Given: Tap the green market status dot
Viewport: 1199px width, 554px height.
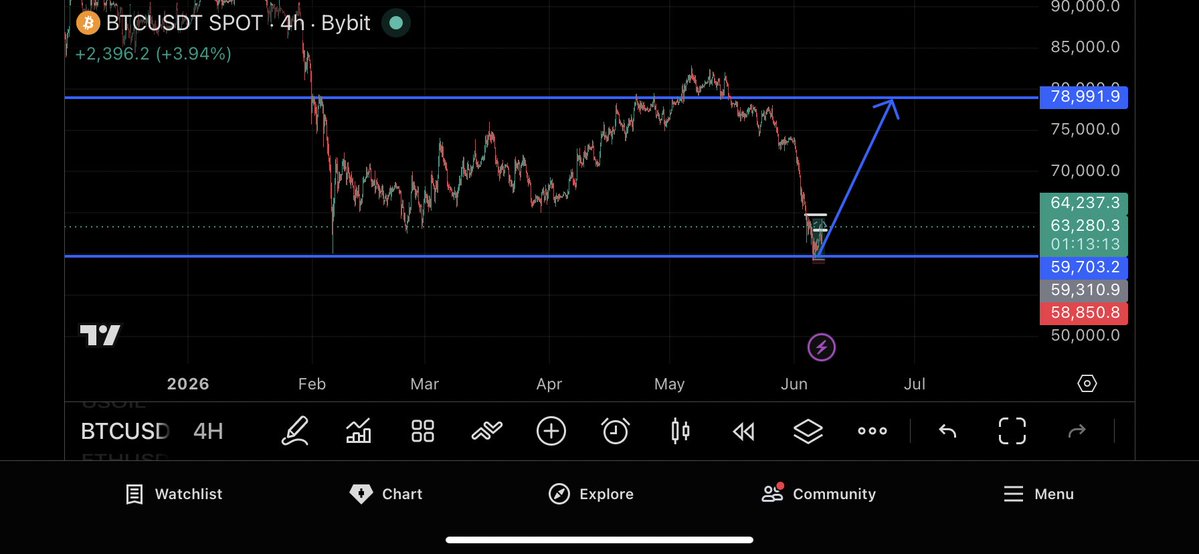Looking at the screenshot, I should (396, 23).
